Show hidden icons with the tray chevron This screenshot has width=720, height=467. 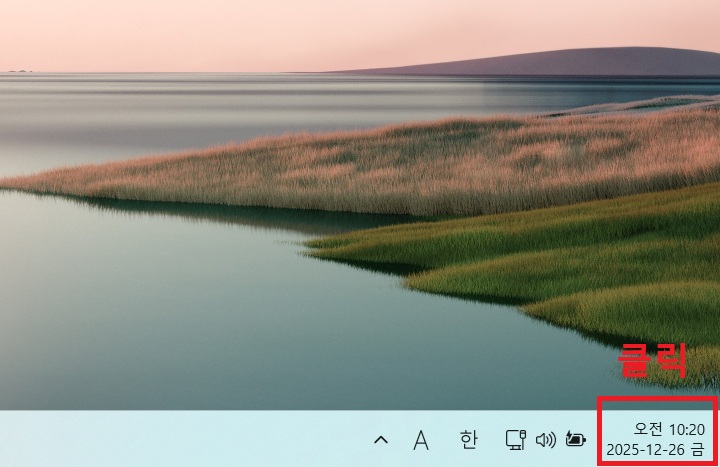381,440
